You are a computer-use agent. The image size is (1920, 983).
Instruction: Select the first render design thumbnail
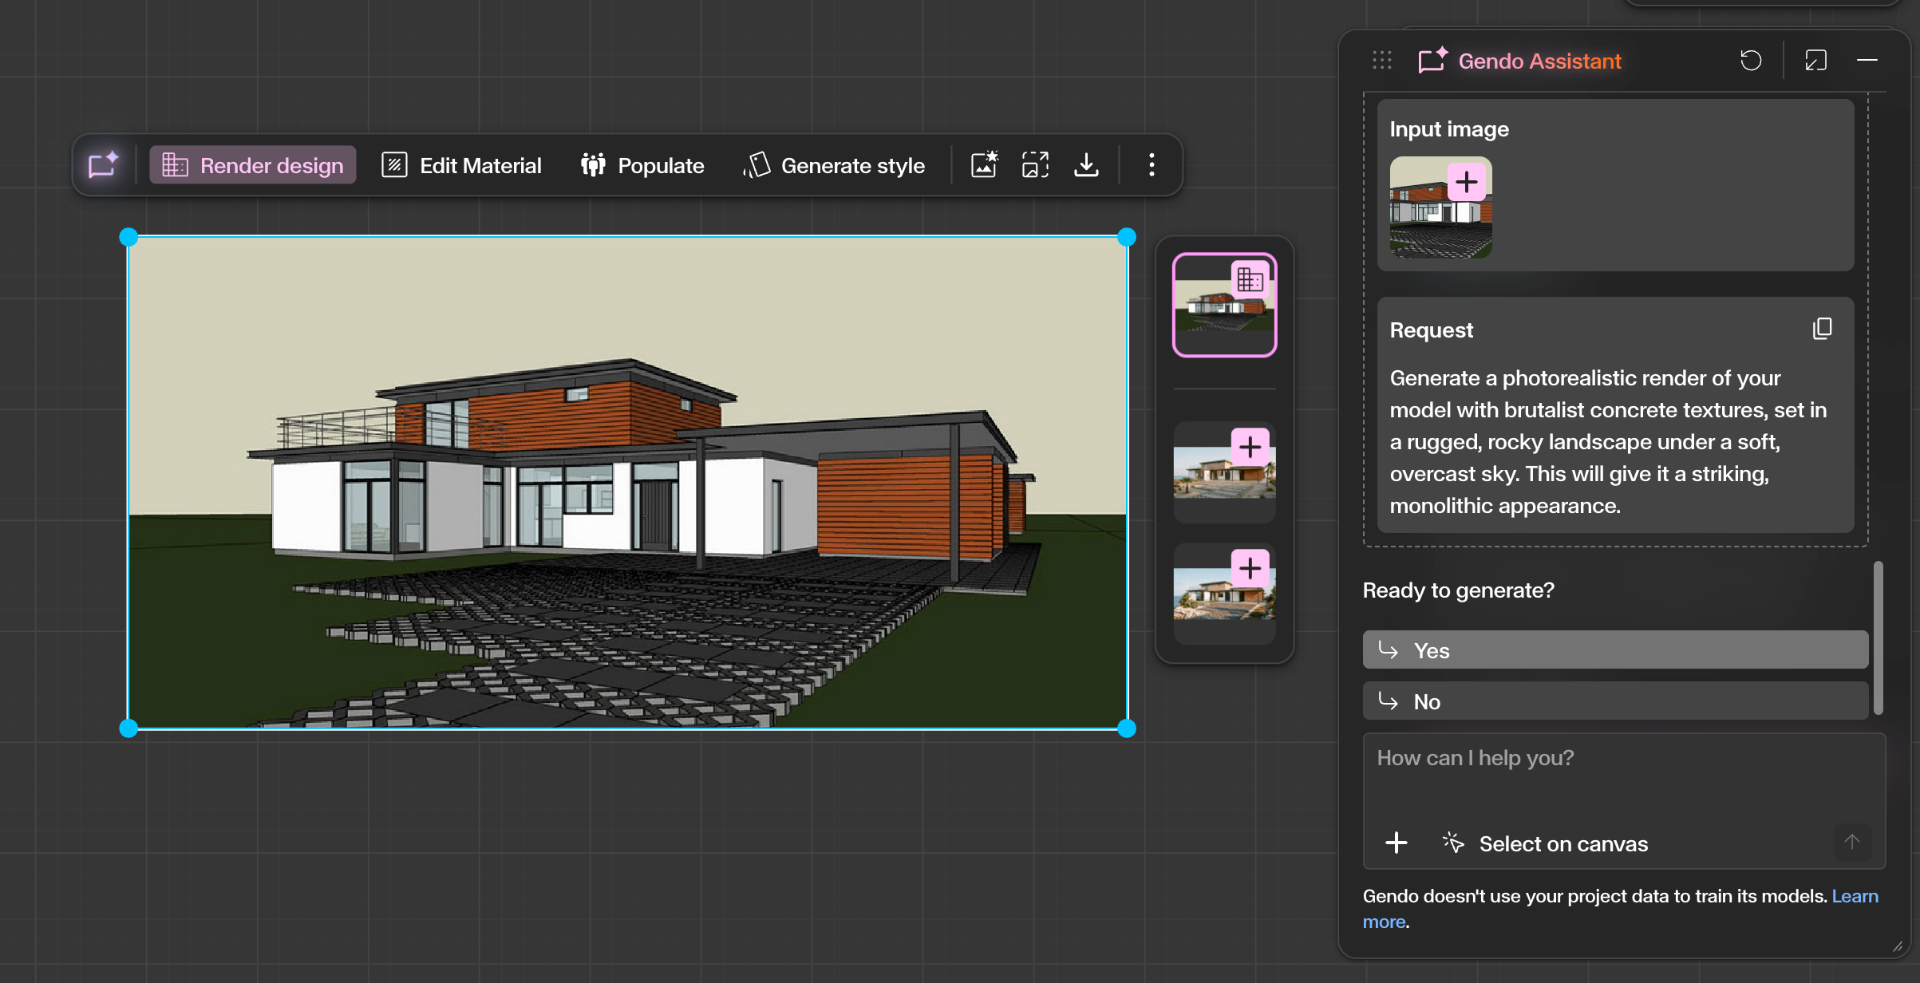click(1224, 305)
